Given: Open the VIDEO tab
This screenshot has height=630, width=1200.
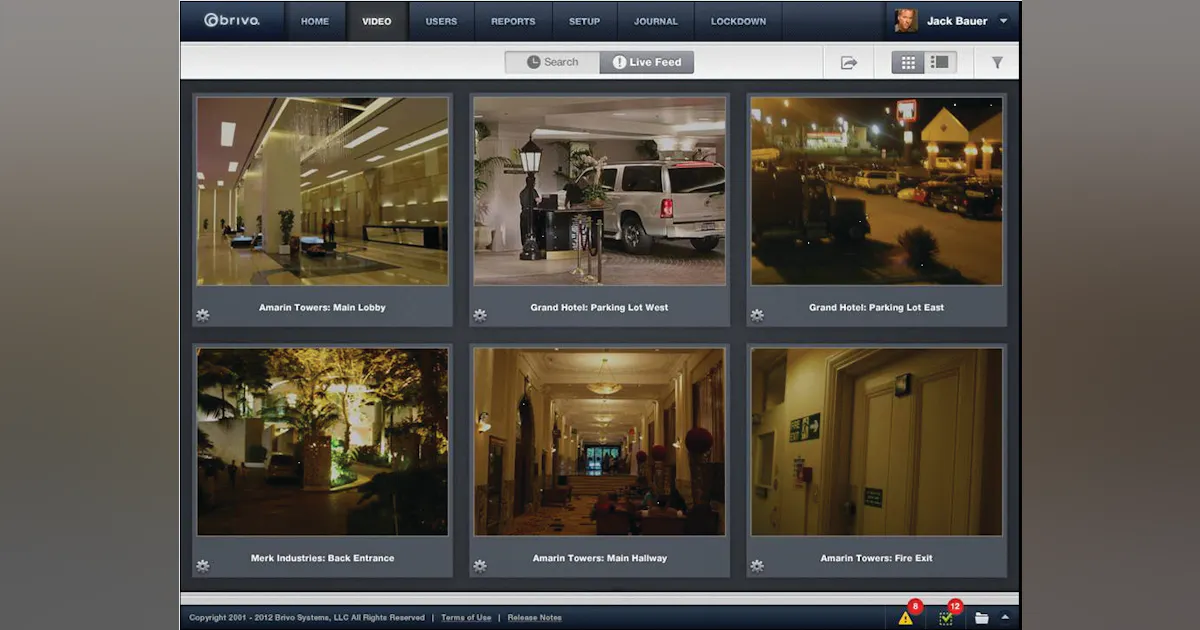Looking at the screenshot, I should point(377,21).
